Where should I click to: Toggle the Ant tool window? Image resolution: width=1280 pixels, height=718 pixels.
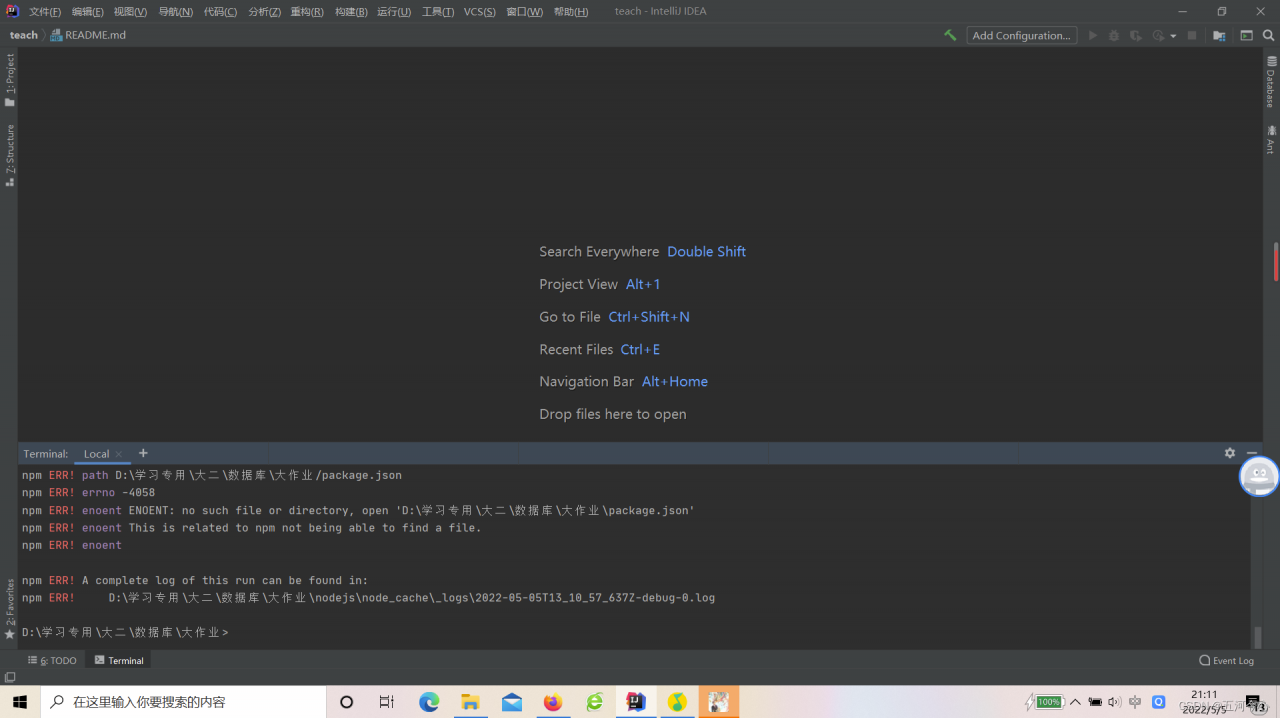(x=1271, y=139)
